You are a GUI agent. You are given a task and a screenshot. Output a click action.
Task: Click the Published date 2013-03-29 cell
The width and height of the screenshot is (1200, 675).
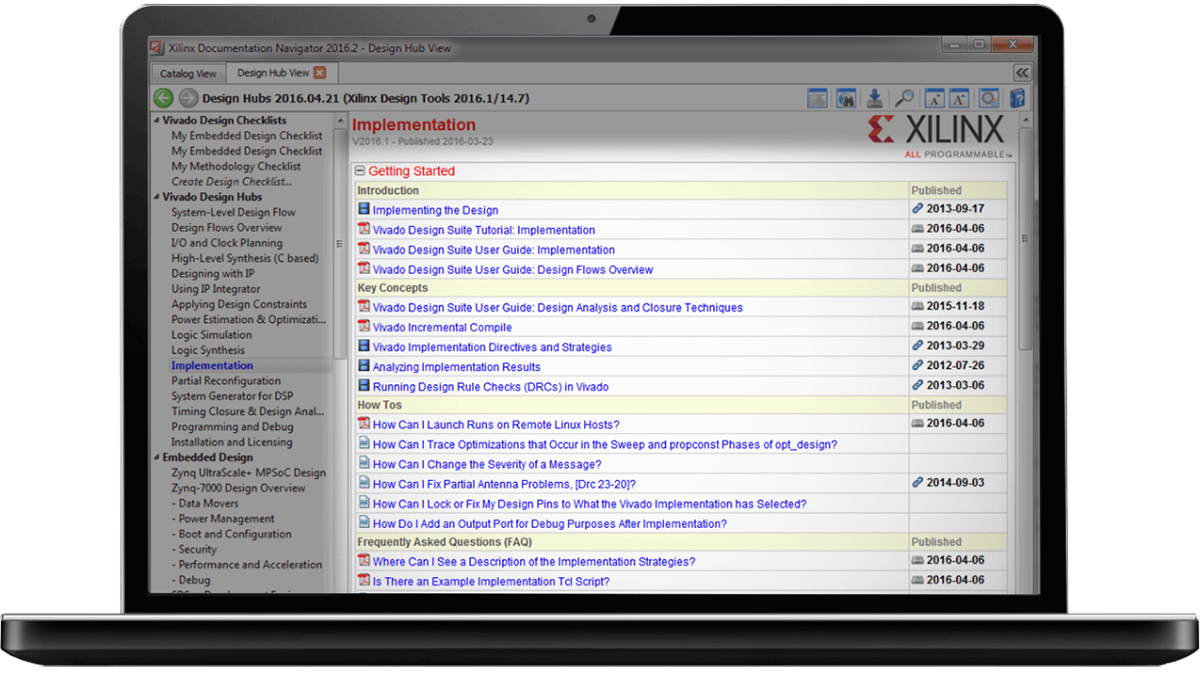(x=958, y=346)
